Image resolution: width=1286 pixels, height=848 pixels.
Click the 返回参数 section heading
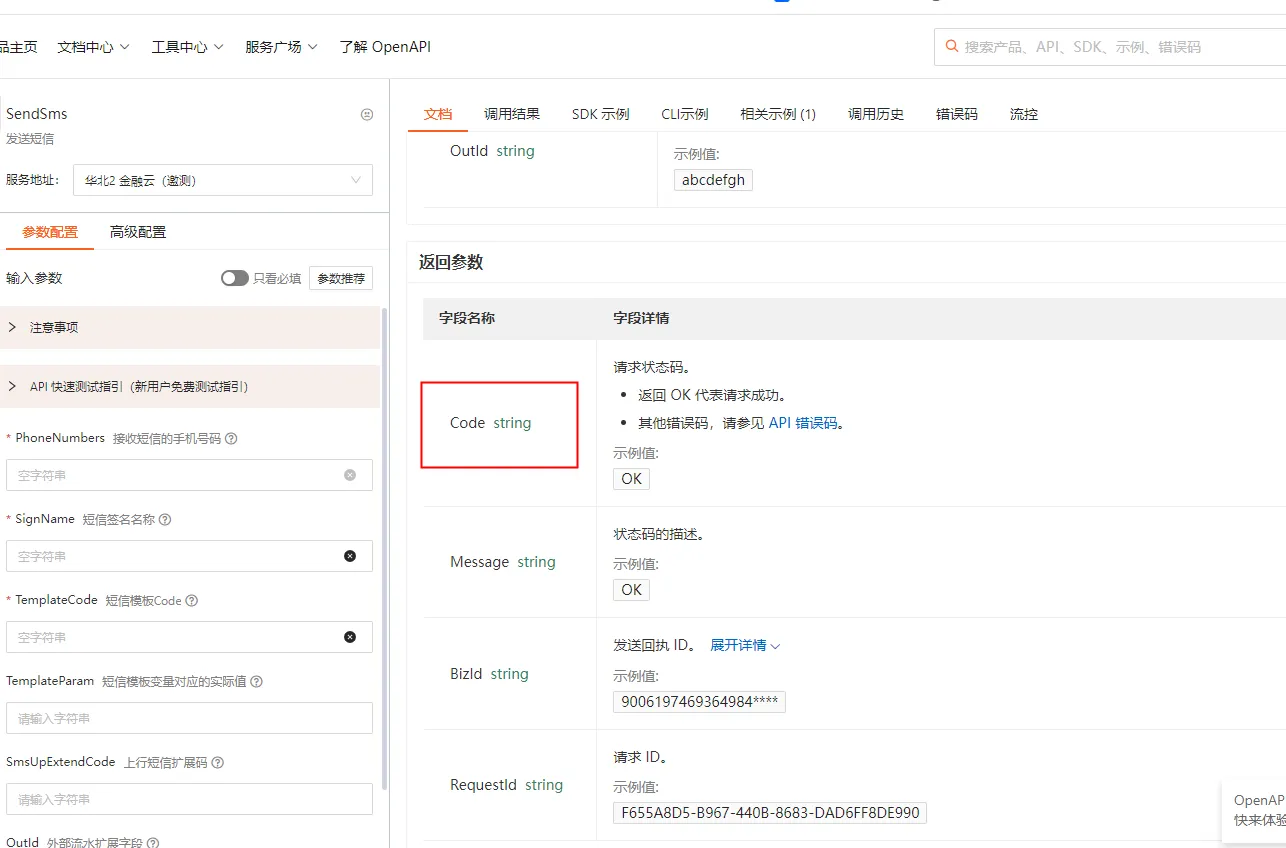[451, 262]
